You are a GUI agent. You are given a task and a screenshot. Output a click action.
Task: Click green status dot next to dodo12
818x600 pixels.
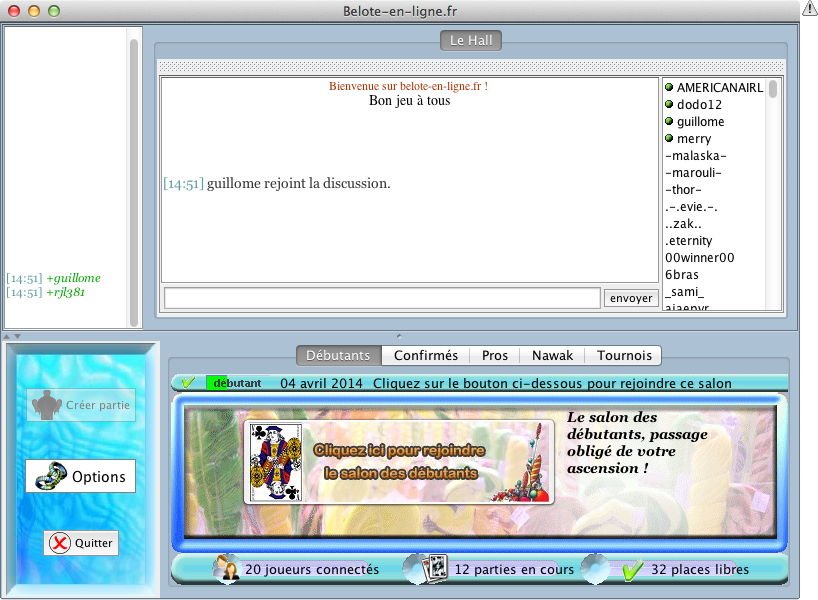tap(669, 104)
